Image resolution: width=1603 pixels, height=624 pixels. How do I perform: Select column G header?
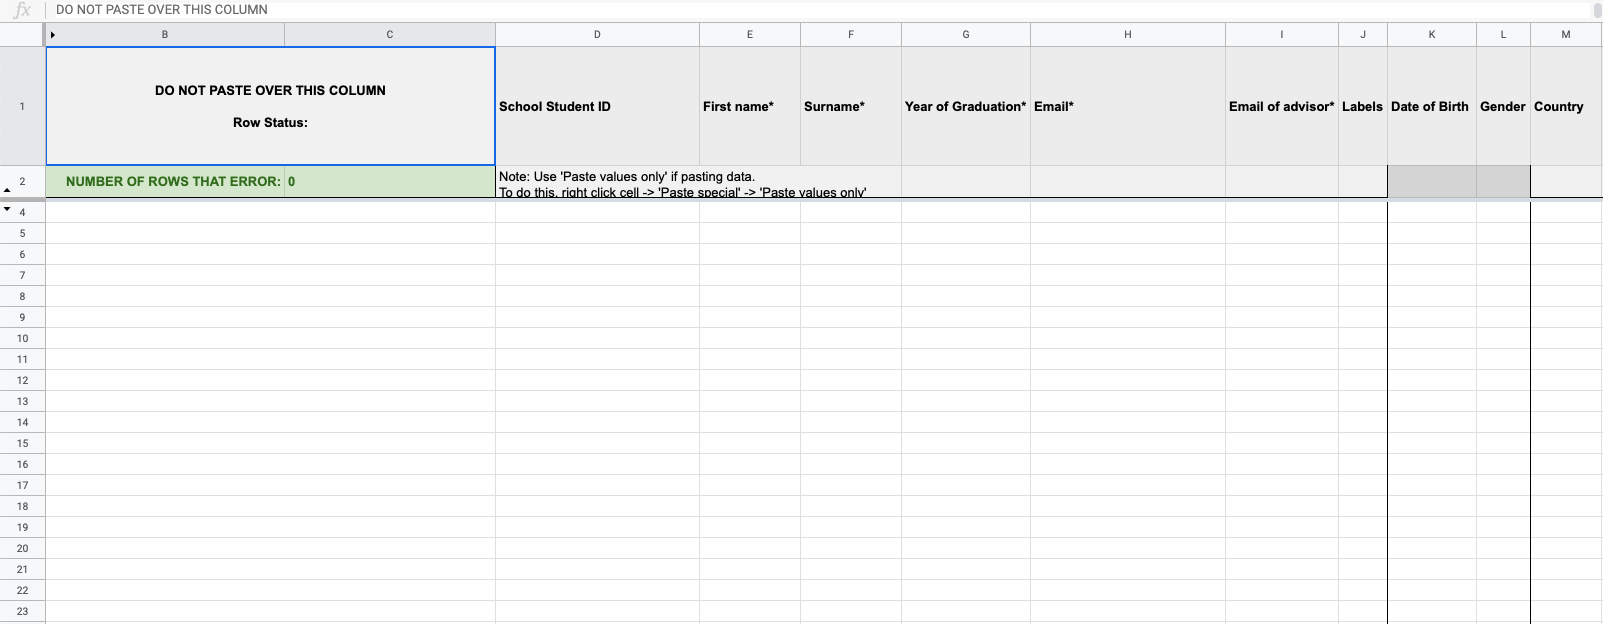click(x=966, y=35)
